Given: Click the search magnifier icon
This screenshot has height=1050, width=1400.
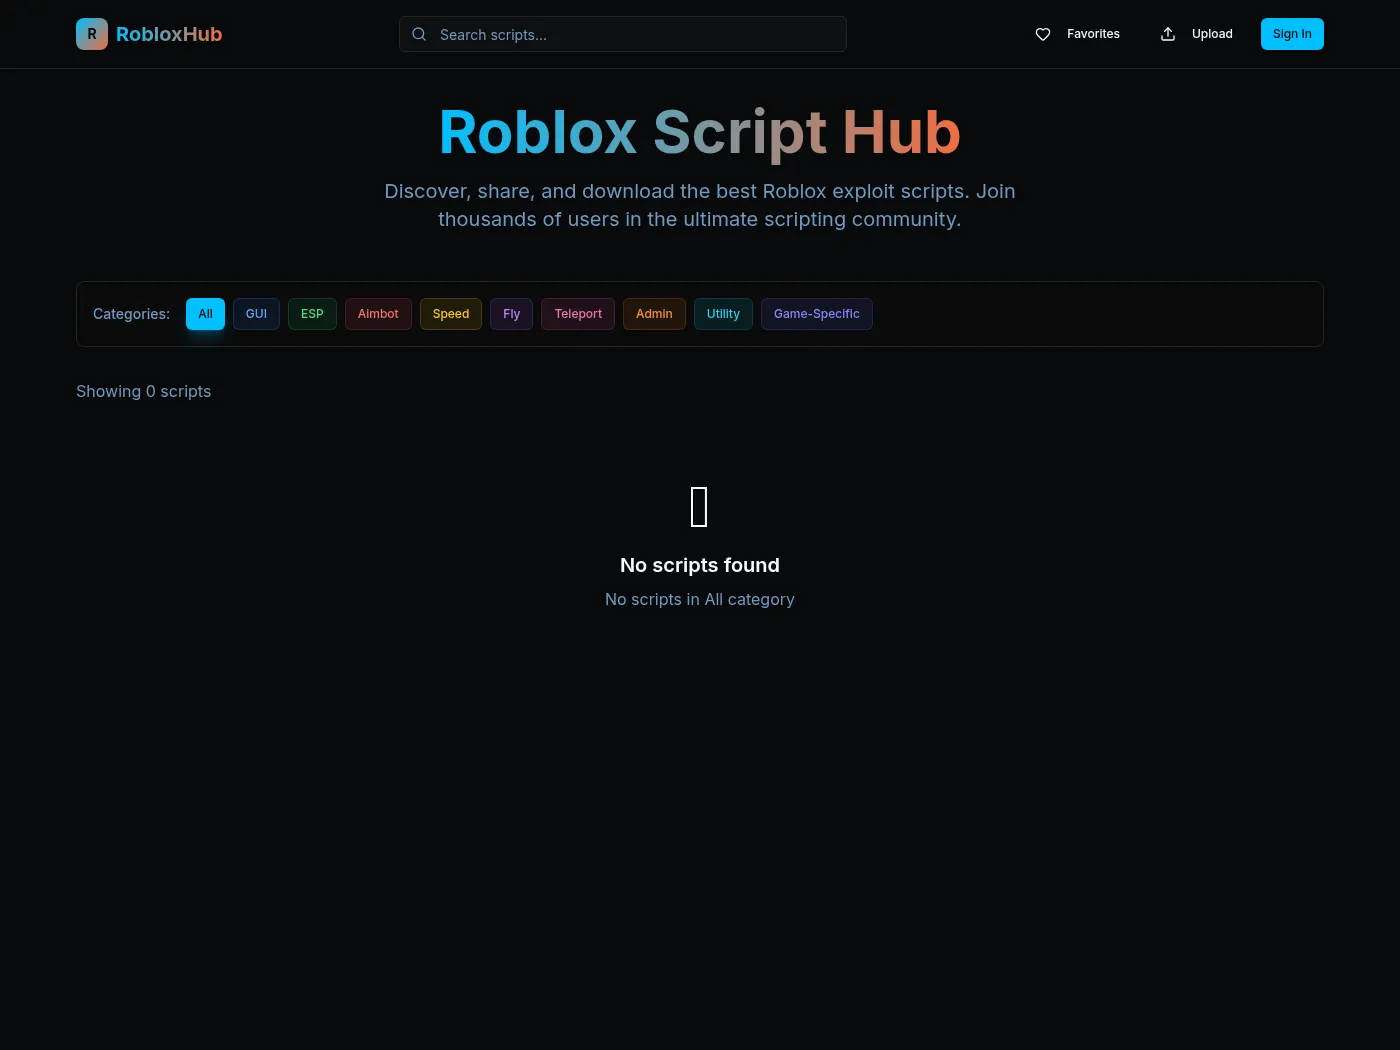Looking at the screenshot, I should pyautogui.click(x=419, y=34).
